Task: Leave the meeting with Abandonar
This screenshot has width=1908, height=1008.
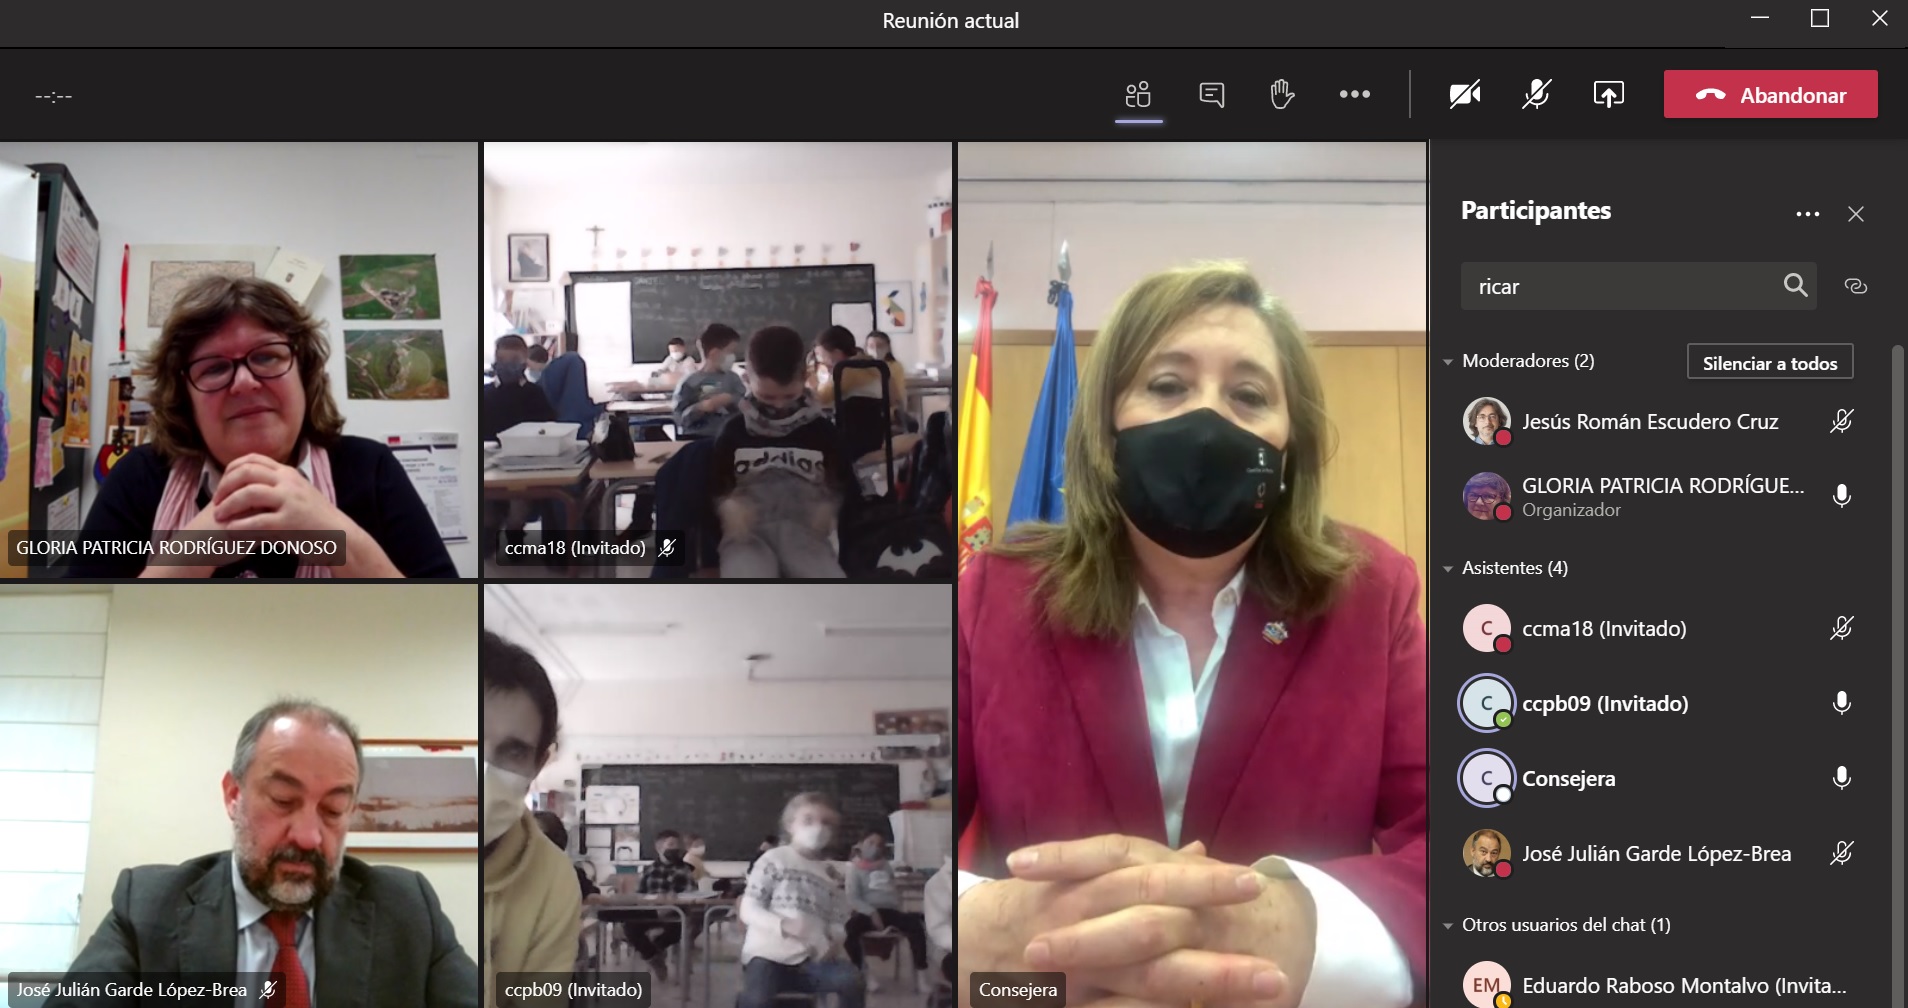Action: tap(1770, 95)
